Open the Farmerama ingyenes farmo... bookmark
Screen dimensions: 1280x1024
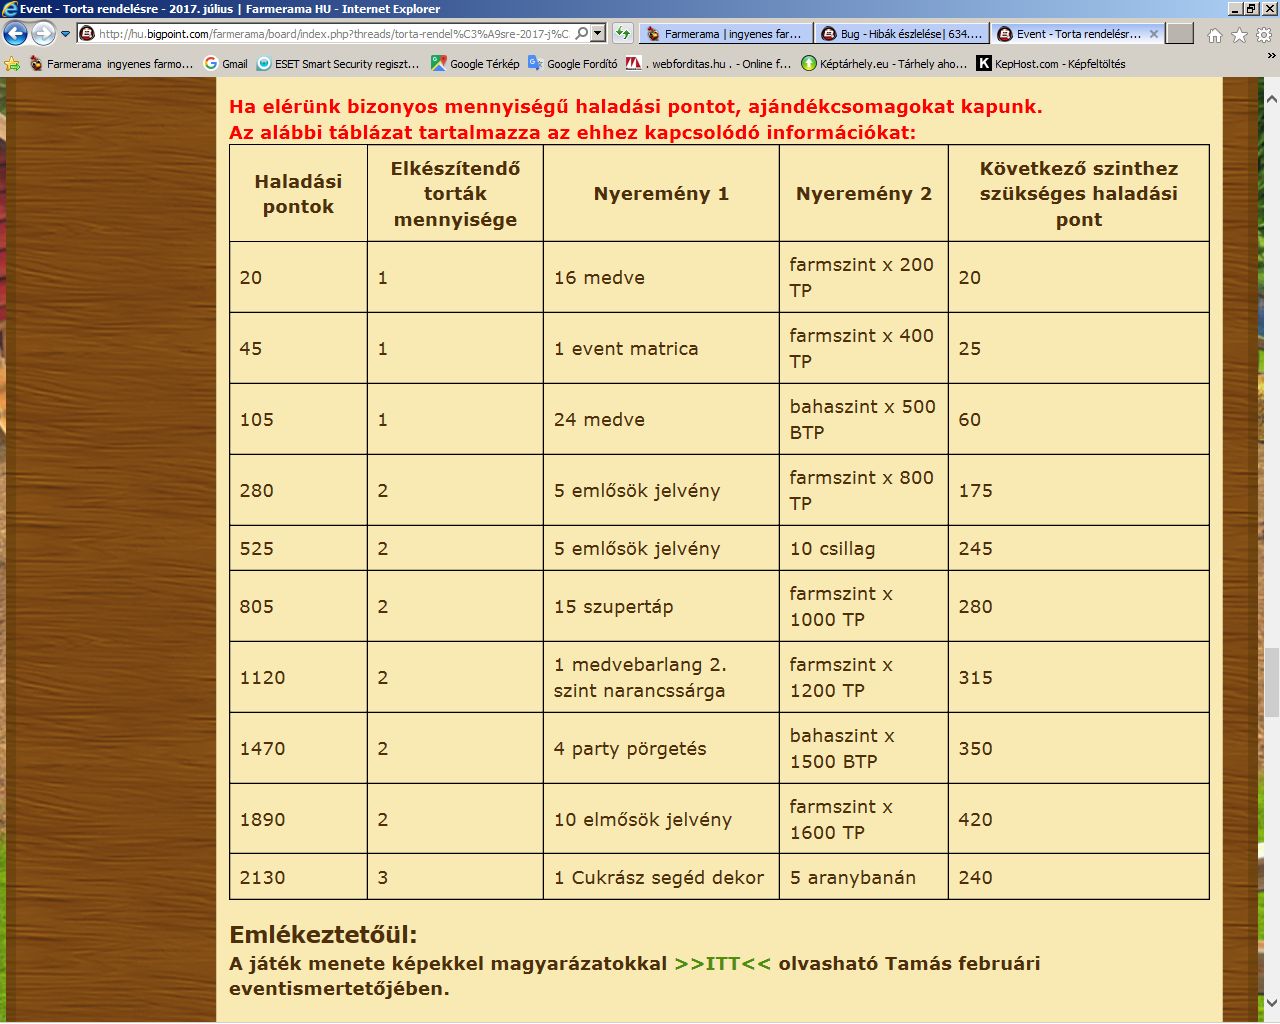[x=111, y=63]
